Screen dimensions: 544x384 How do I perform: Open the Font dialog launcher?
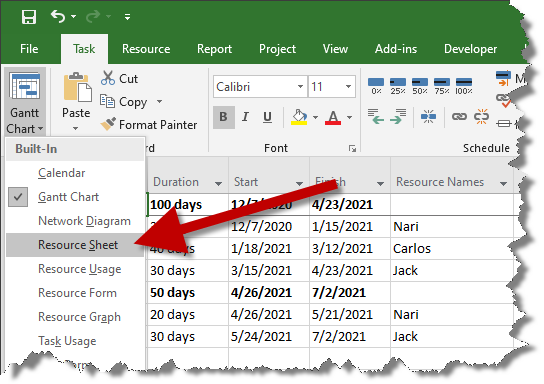(352, 148)
